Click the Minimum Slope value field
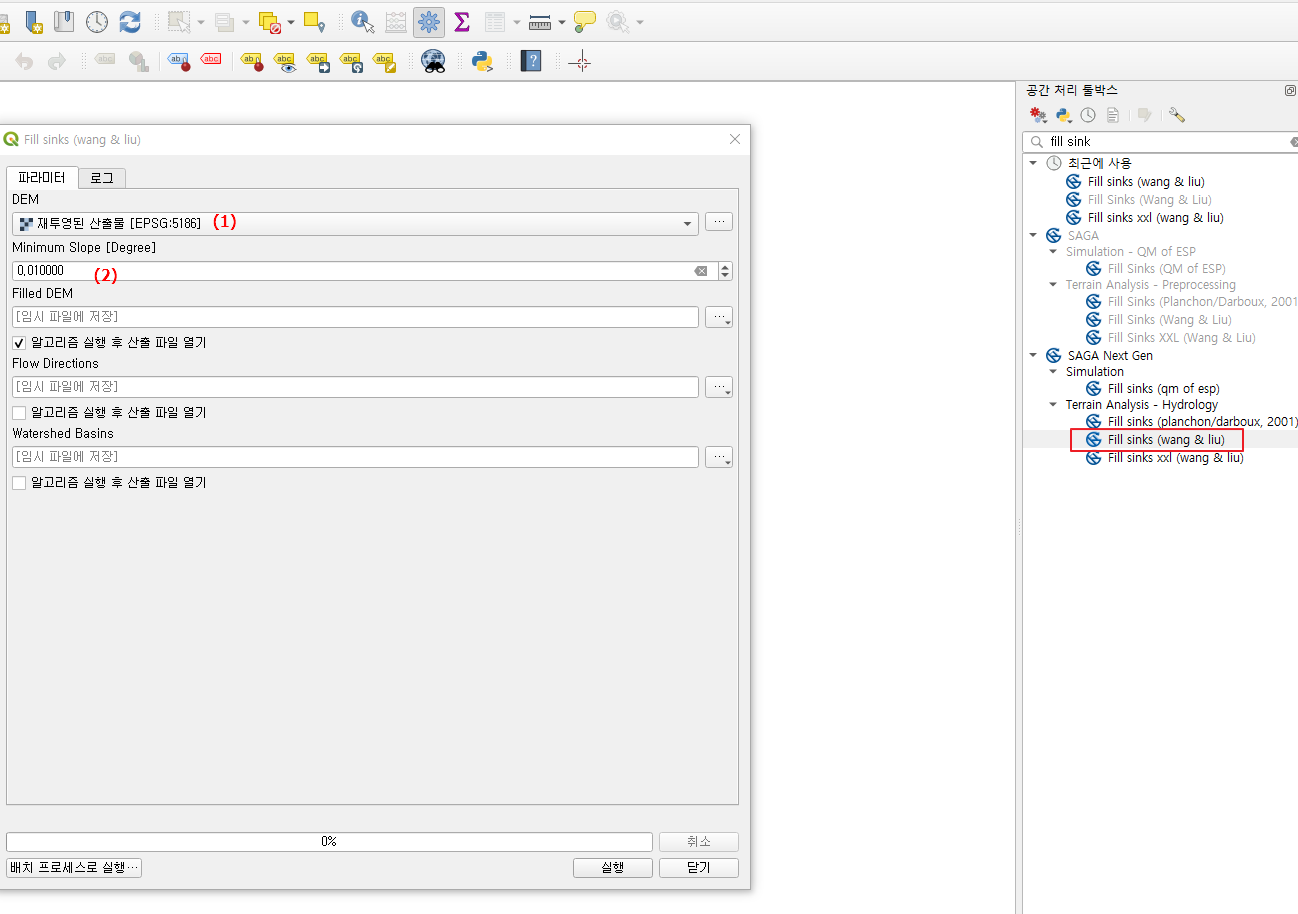 click(365, 271)
